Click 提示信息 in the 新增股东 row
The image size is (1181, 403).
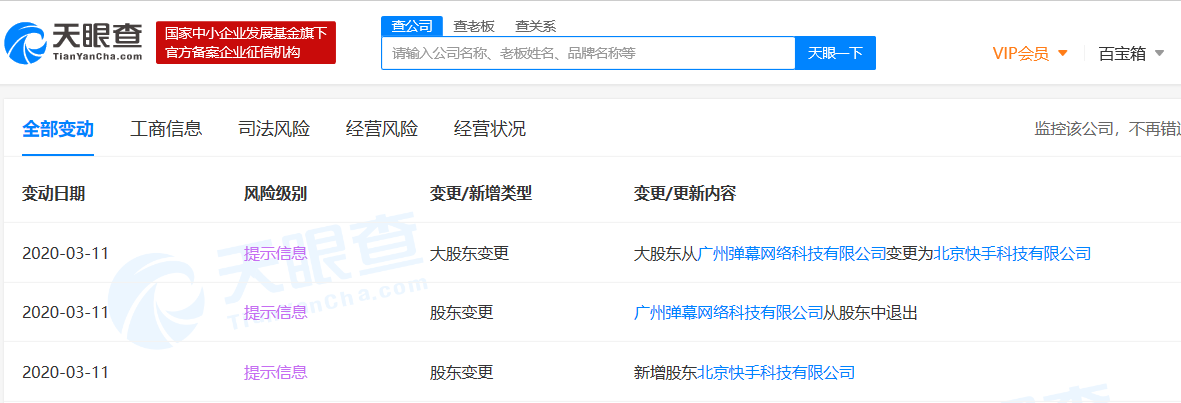coord(276,371)
